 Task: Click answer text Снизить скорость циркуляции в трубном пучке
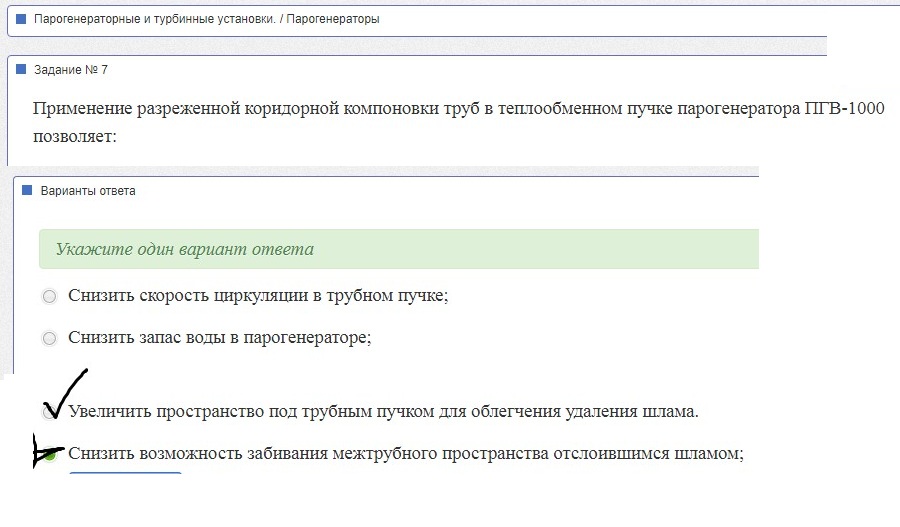pyautogui.click(x=258, y=295)
